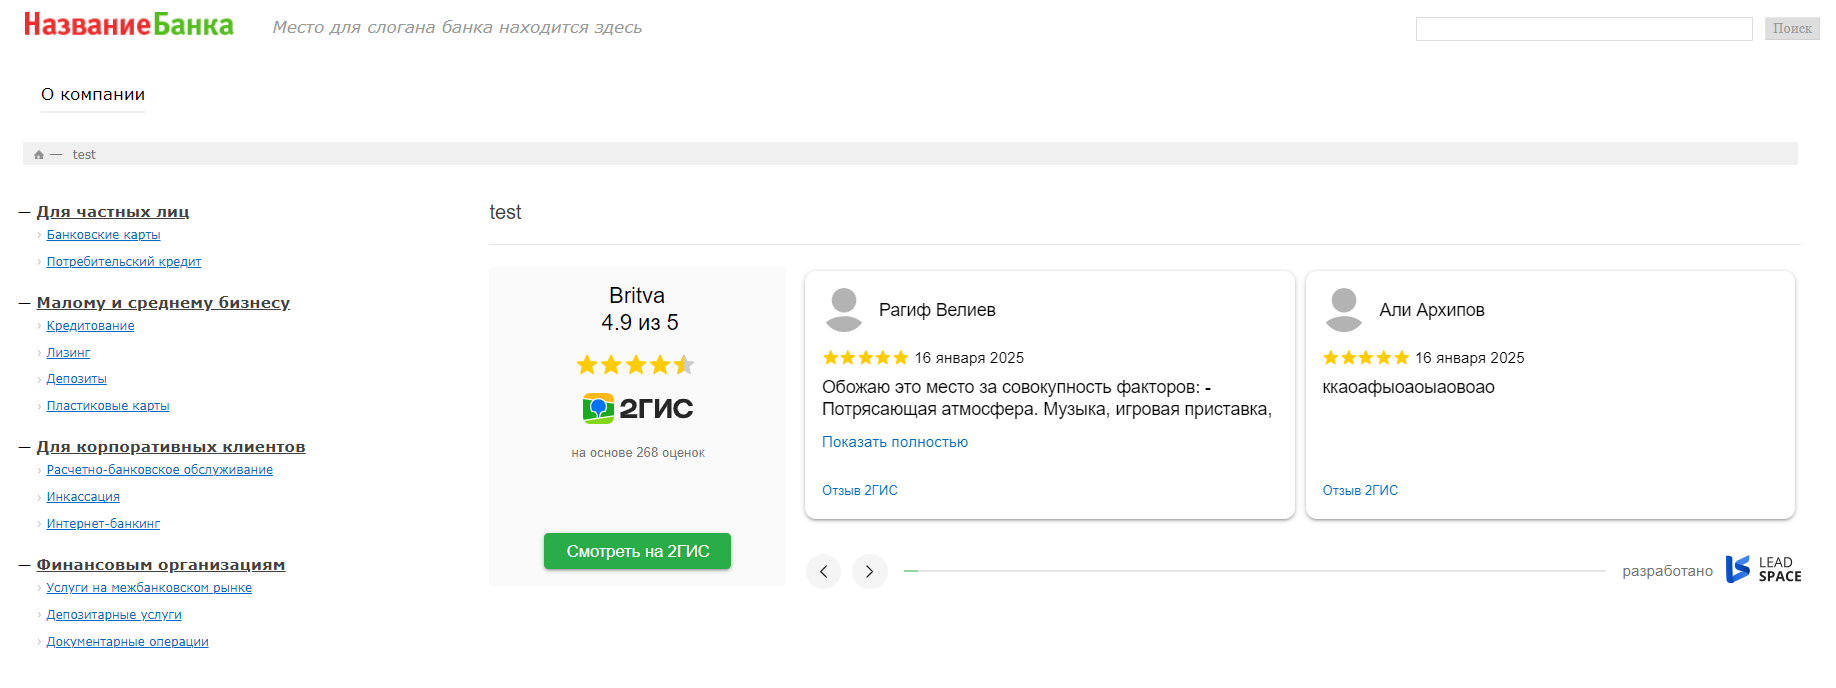The image size is (1836, 688).
Task: Open the Лизинг link
Action: [68, 353]
